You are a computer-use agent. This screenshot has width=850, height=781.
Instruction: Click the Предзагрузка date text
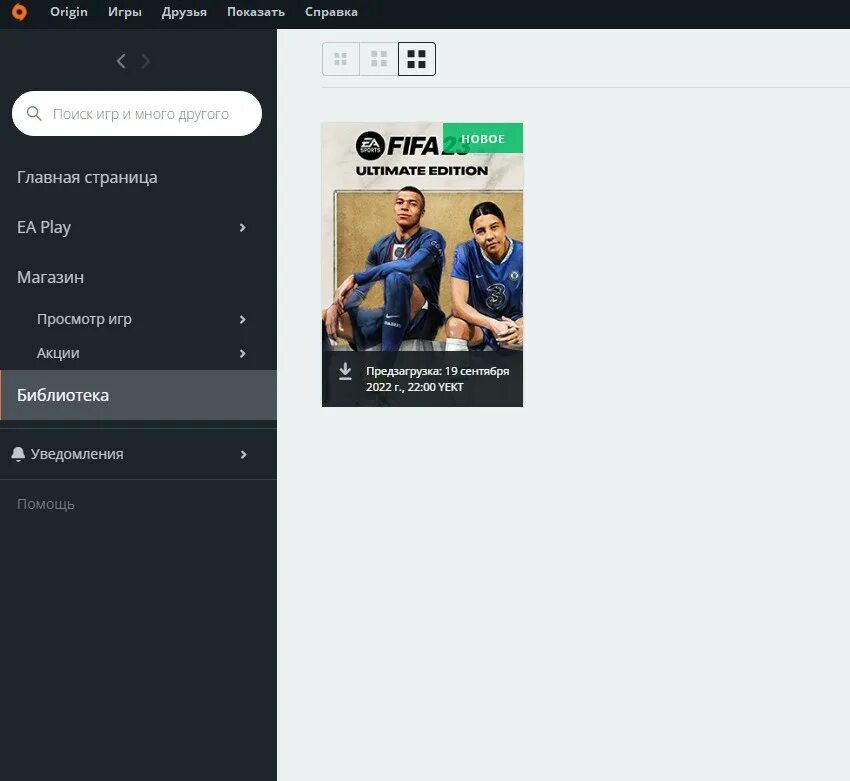pos(437,379)
